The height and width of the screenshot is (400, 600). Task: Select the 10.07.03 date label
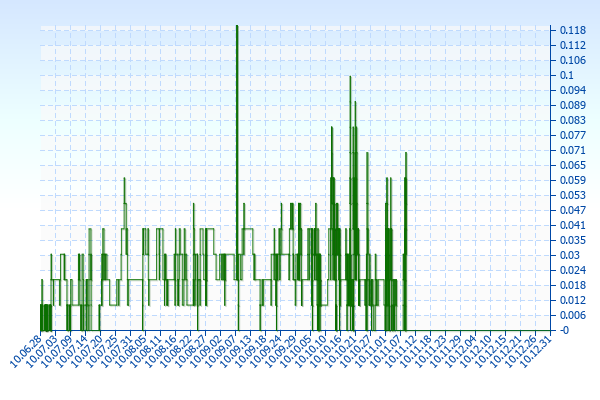click(x=41, y=351)
